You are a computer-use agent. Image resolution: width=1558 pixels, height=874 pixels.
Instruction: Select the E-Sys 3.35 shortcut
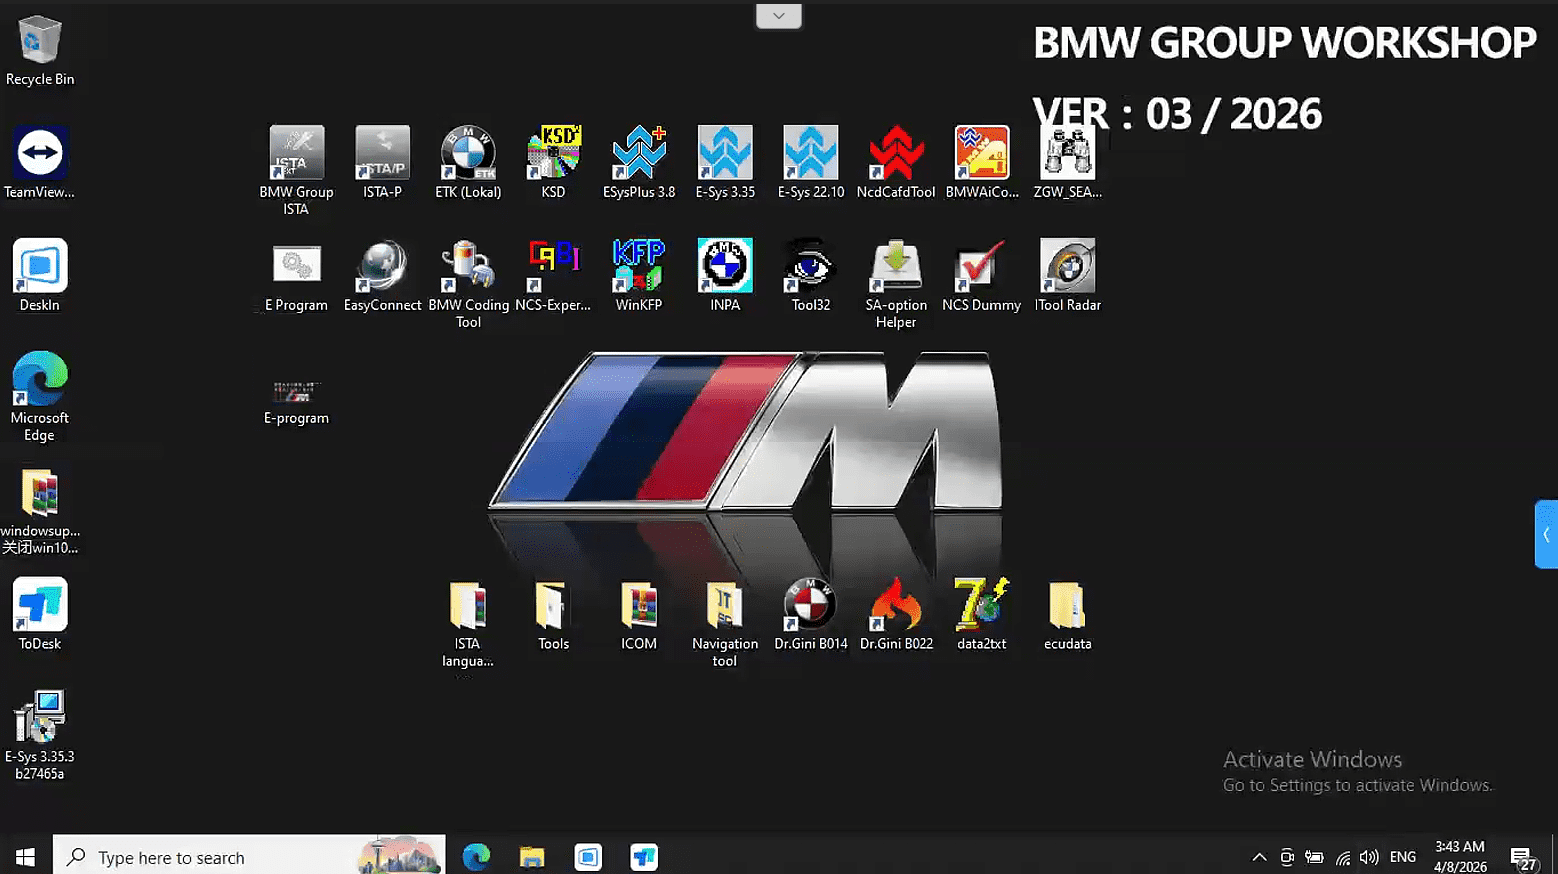[x=725, y=153]
